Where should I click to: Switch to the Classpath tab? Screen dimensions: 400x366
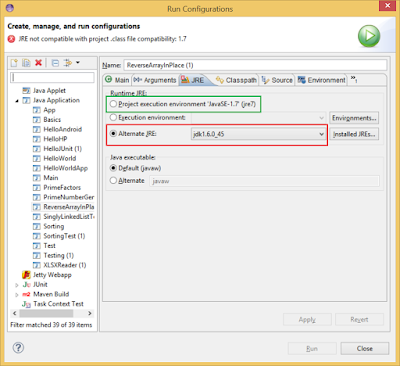click(236, 80)
